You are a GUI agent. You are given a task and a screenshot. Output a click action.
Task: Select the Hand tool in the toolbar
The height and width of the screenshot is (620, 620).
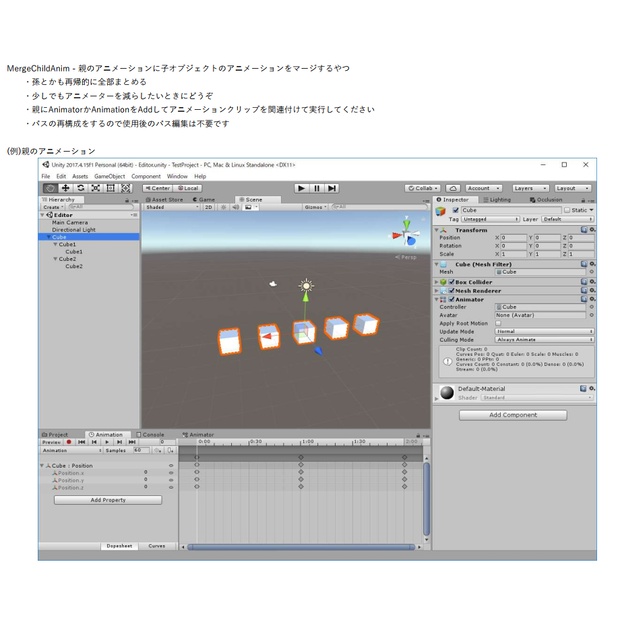click(x=50, y=188)
